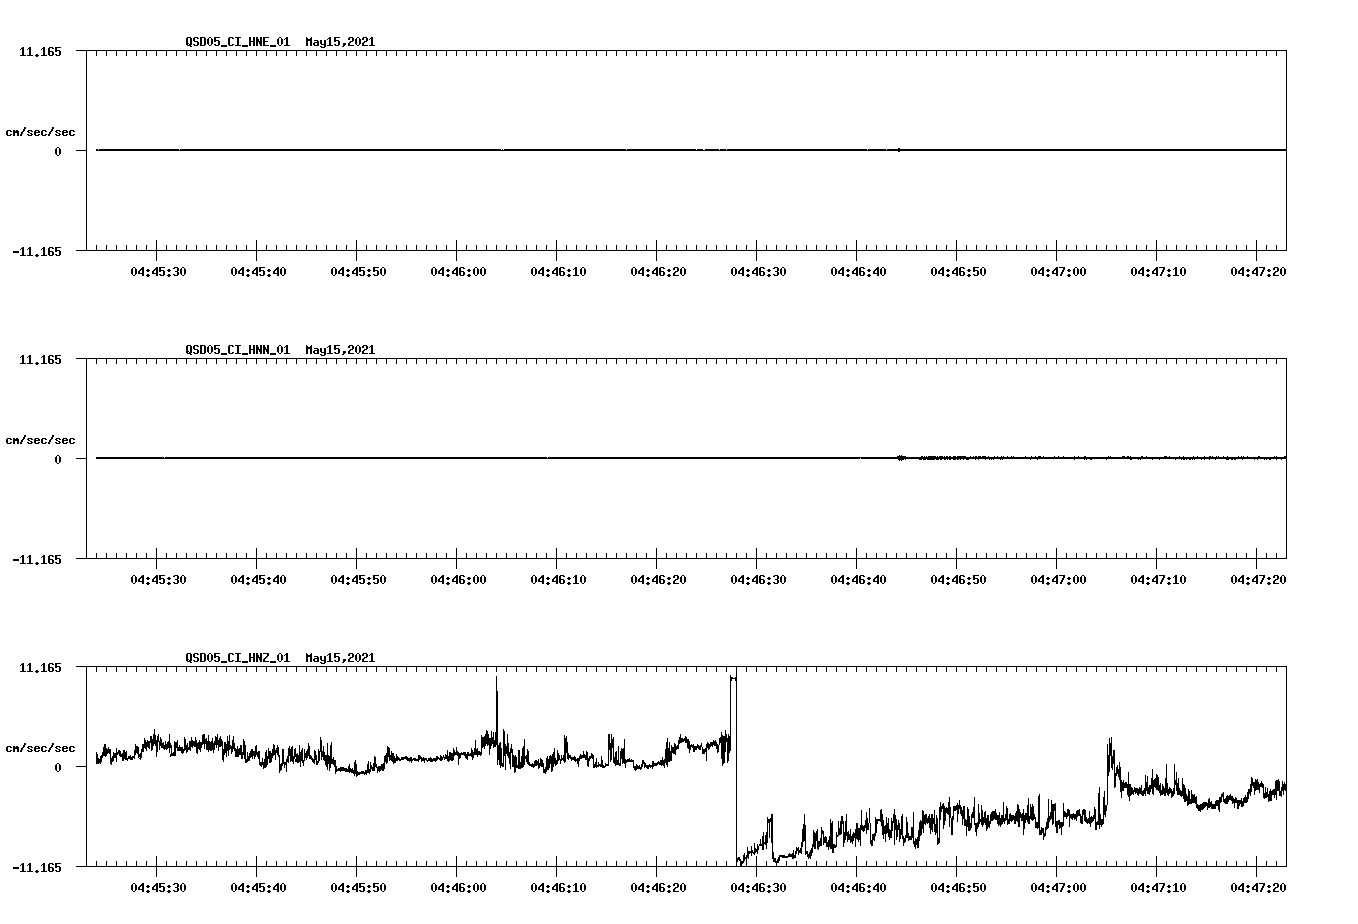Click the 11.165 upper limit on HNZ plot
The image size is (1358, 924).
point(40,667)
